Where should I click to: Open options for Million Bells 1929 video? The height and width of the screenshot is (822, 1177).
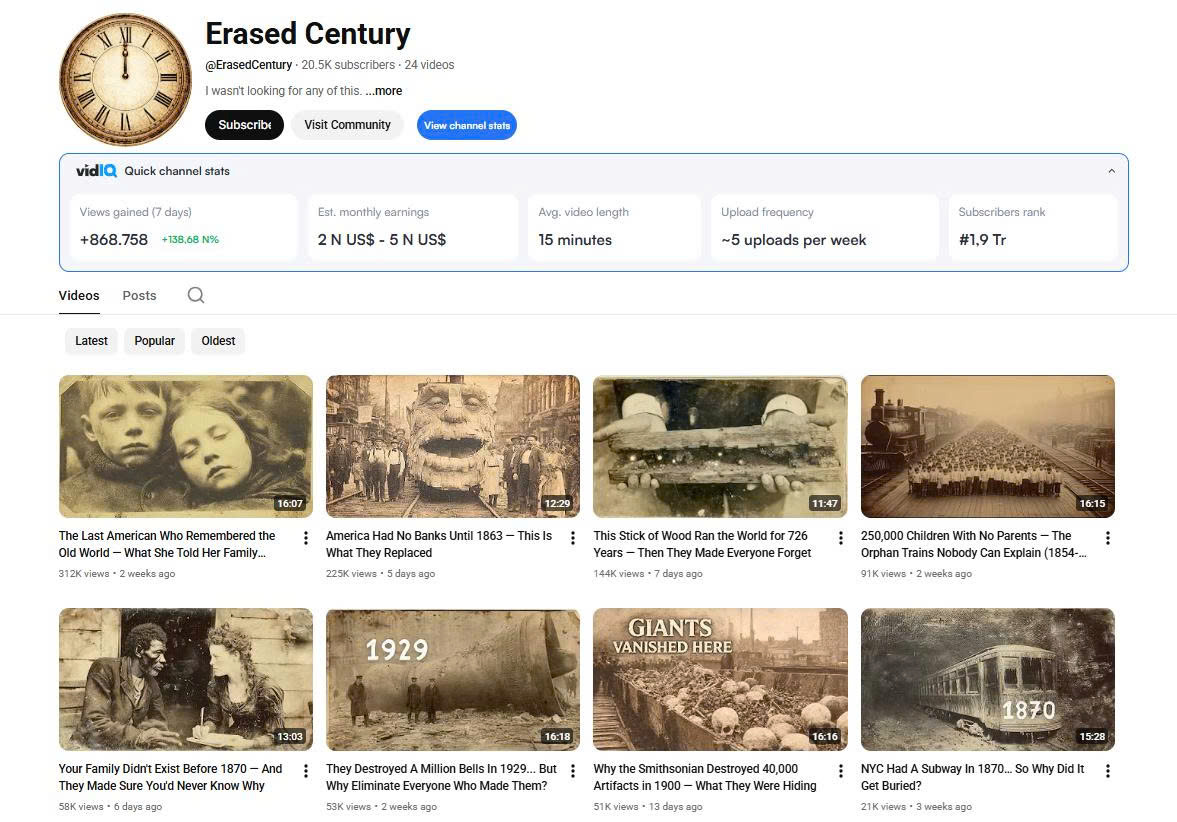tap(573, 771)
